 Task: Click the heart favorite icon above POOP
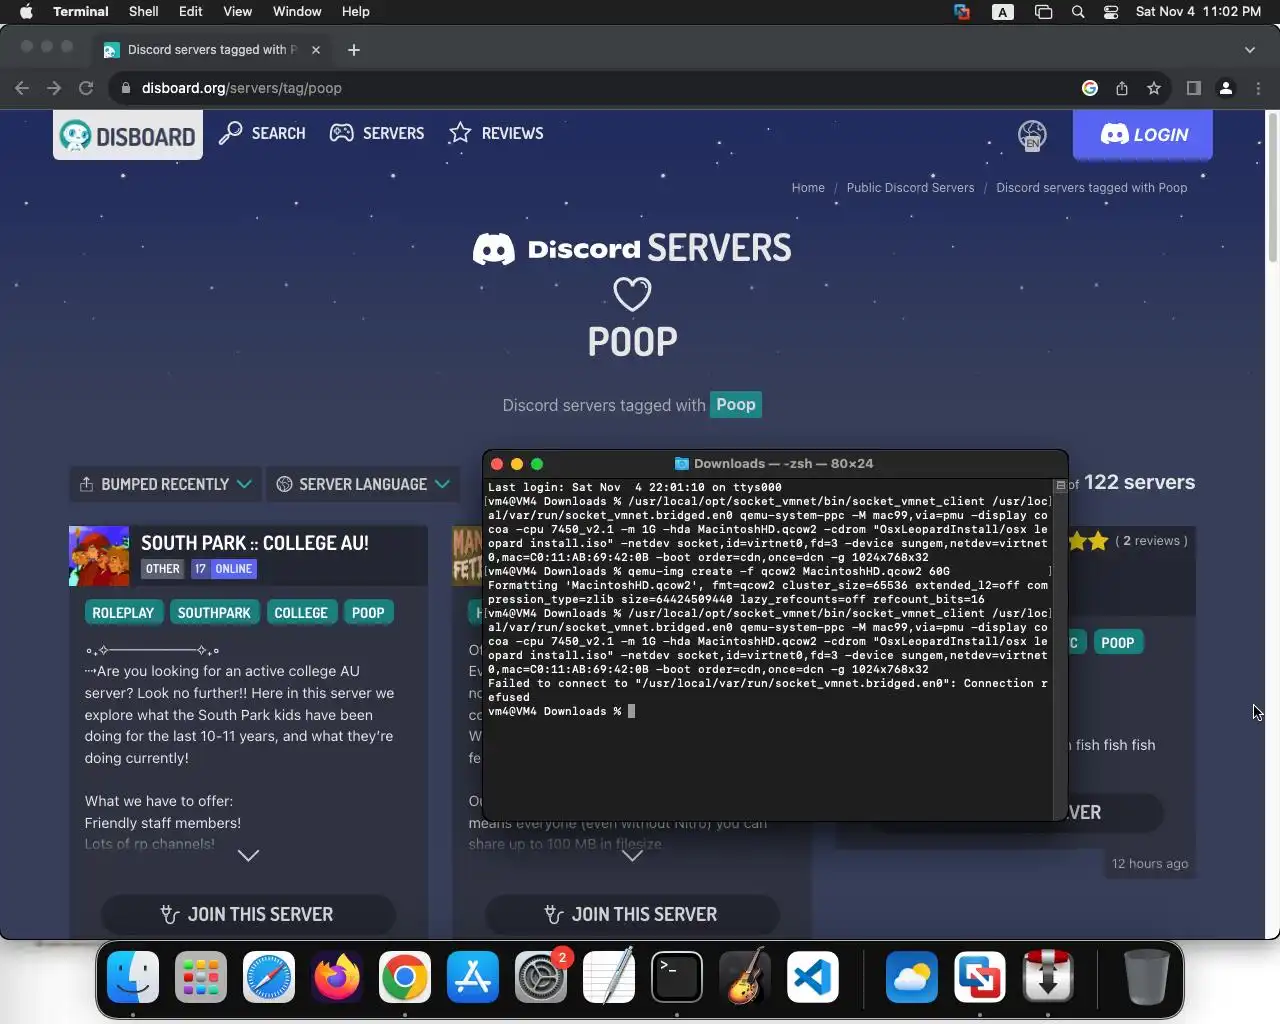click(632, 294)
